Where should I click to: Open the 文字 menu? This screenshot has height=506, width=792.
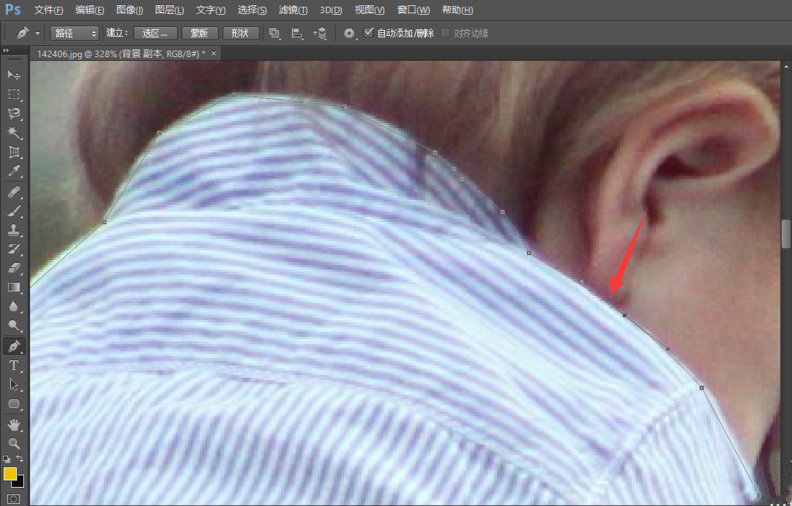(x=211, y=10)
